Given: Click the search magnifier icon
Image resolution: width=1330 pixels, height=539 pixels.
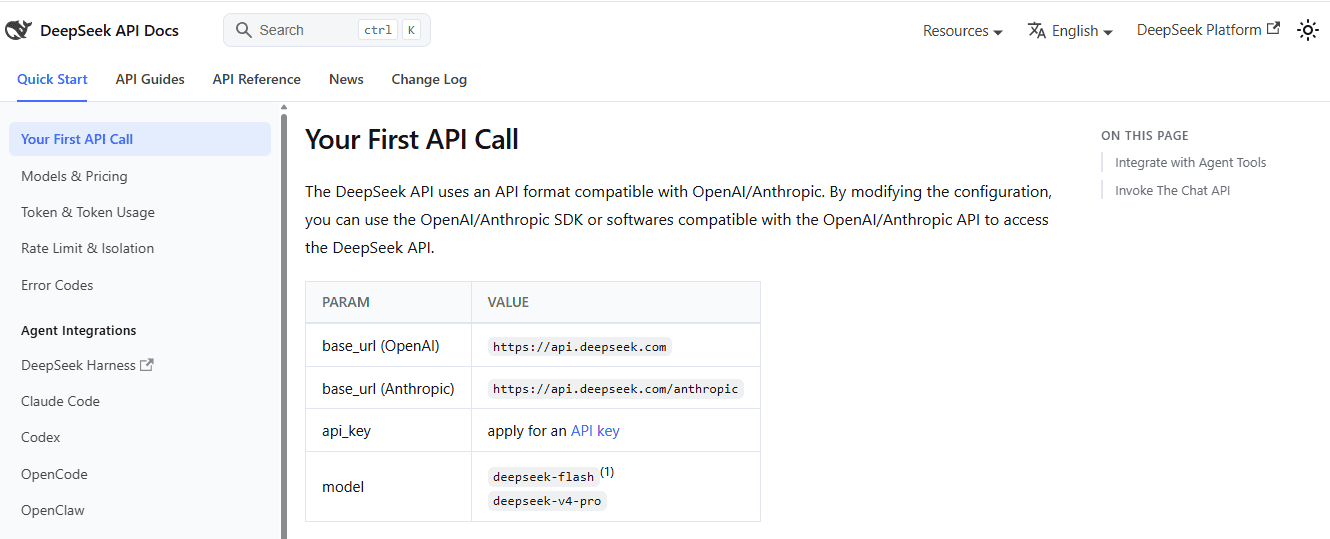Looking at the screenshot, I should point(243,30).
